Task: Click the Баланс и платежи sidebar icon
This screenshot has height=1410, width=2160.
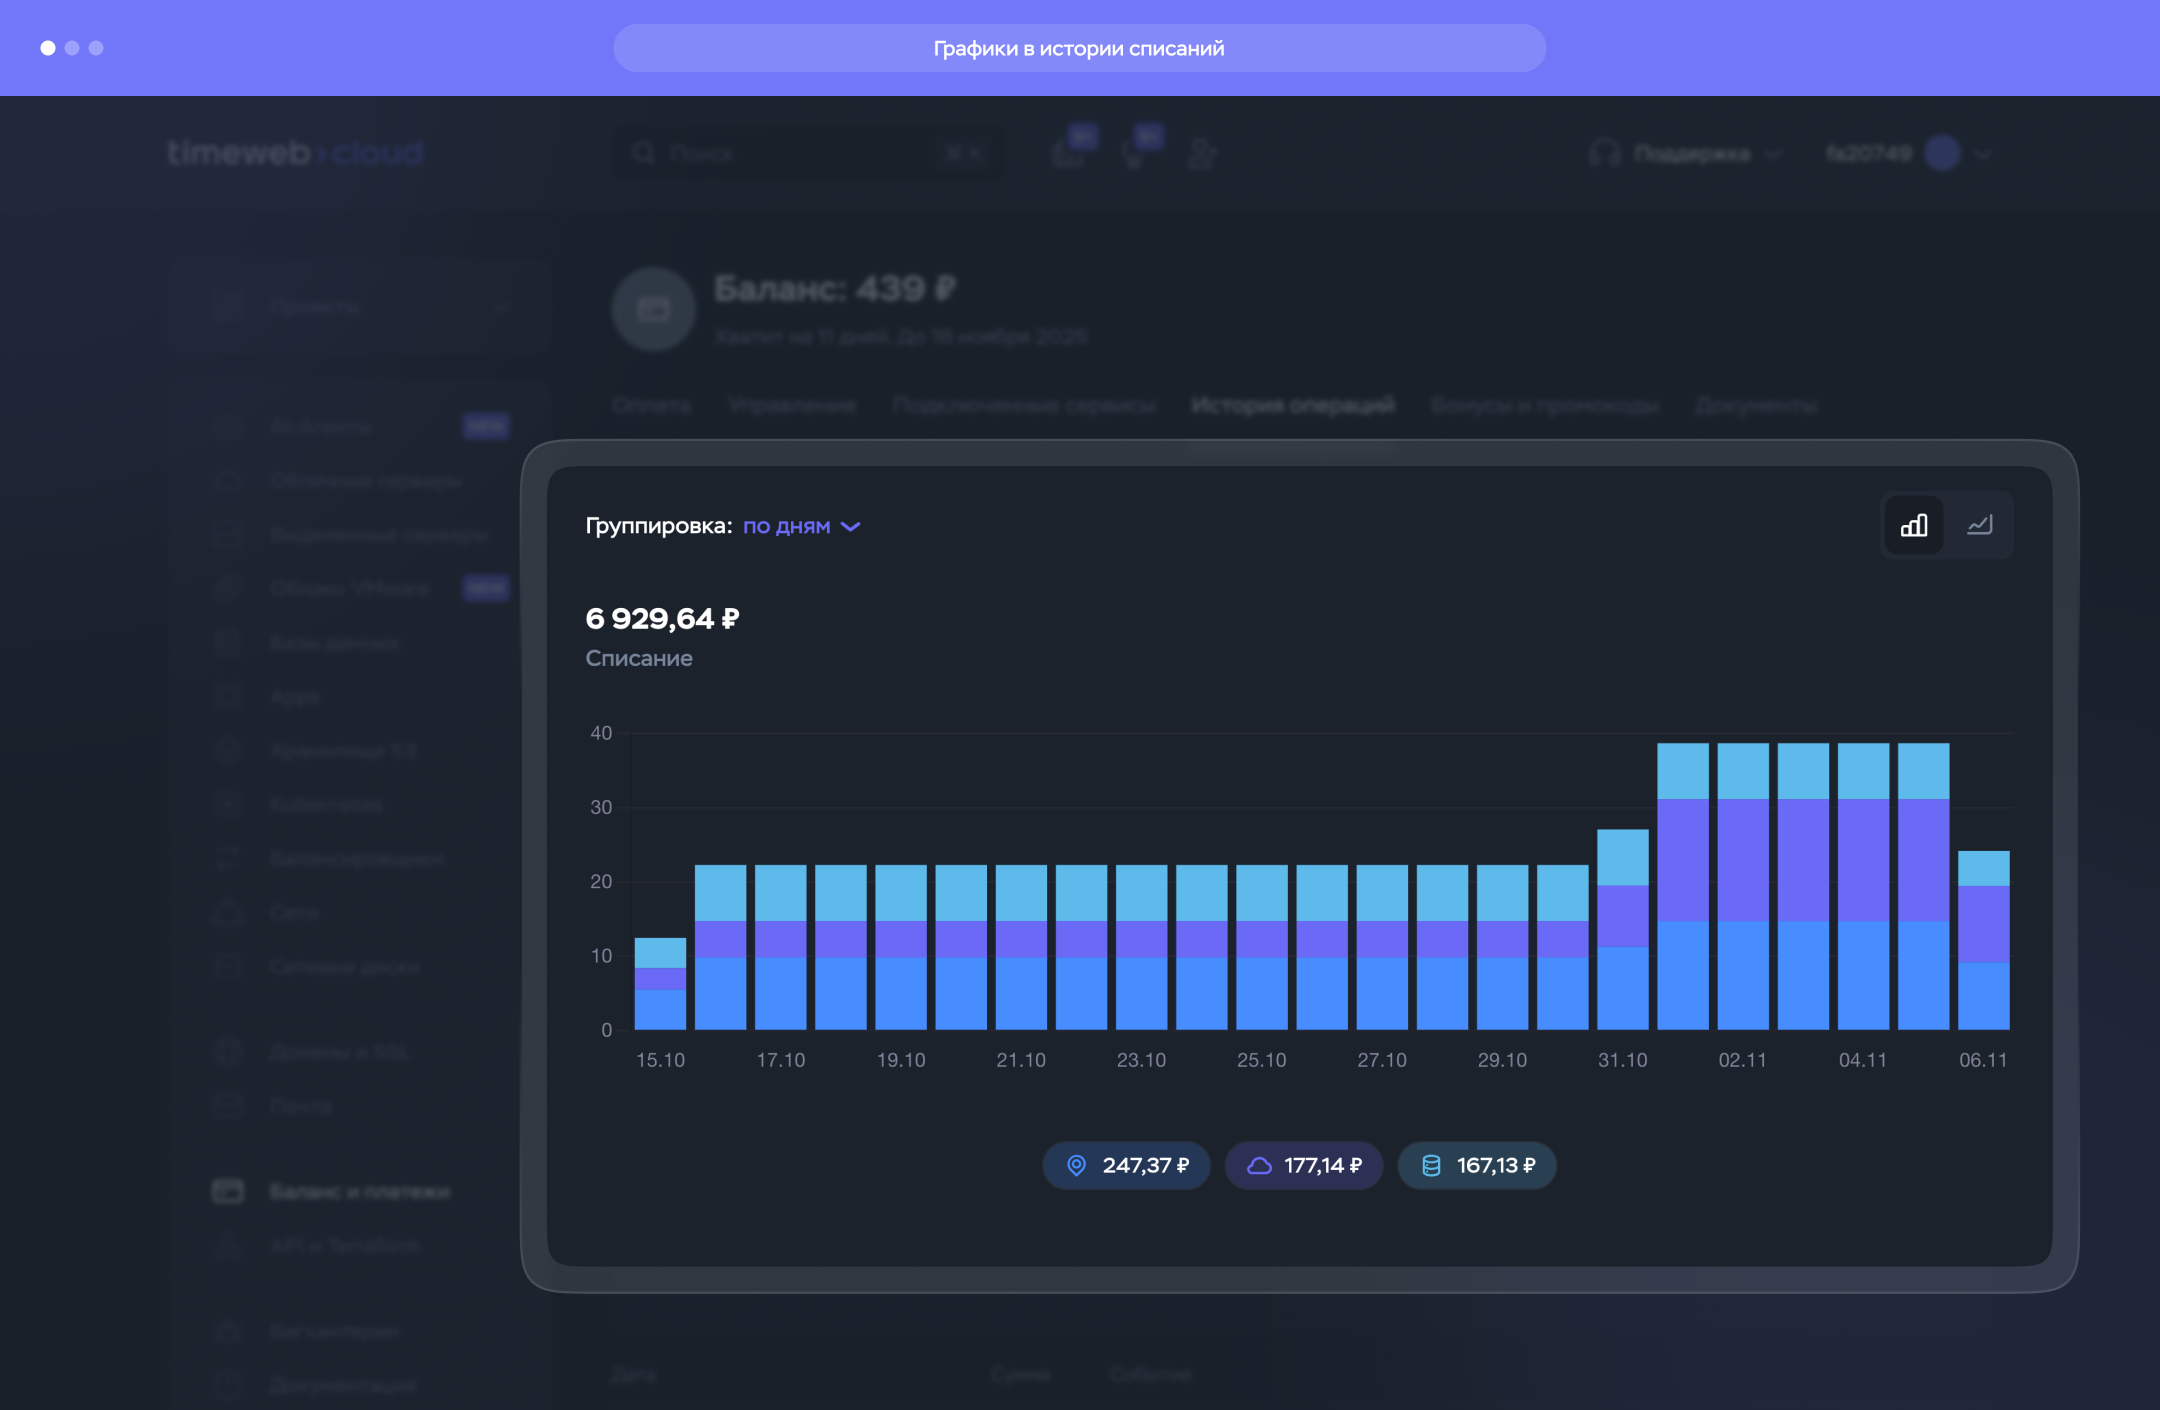Action: (x=228, y=1191)
